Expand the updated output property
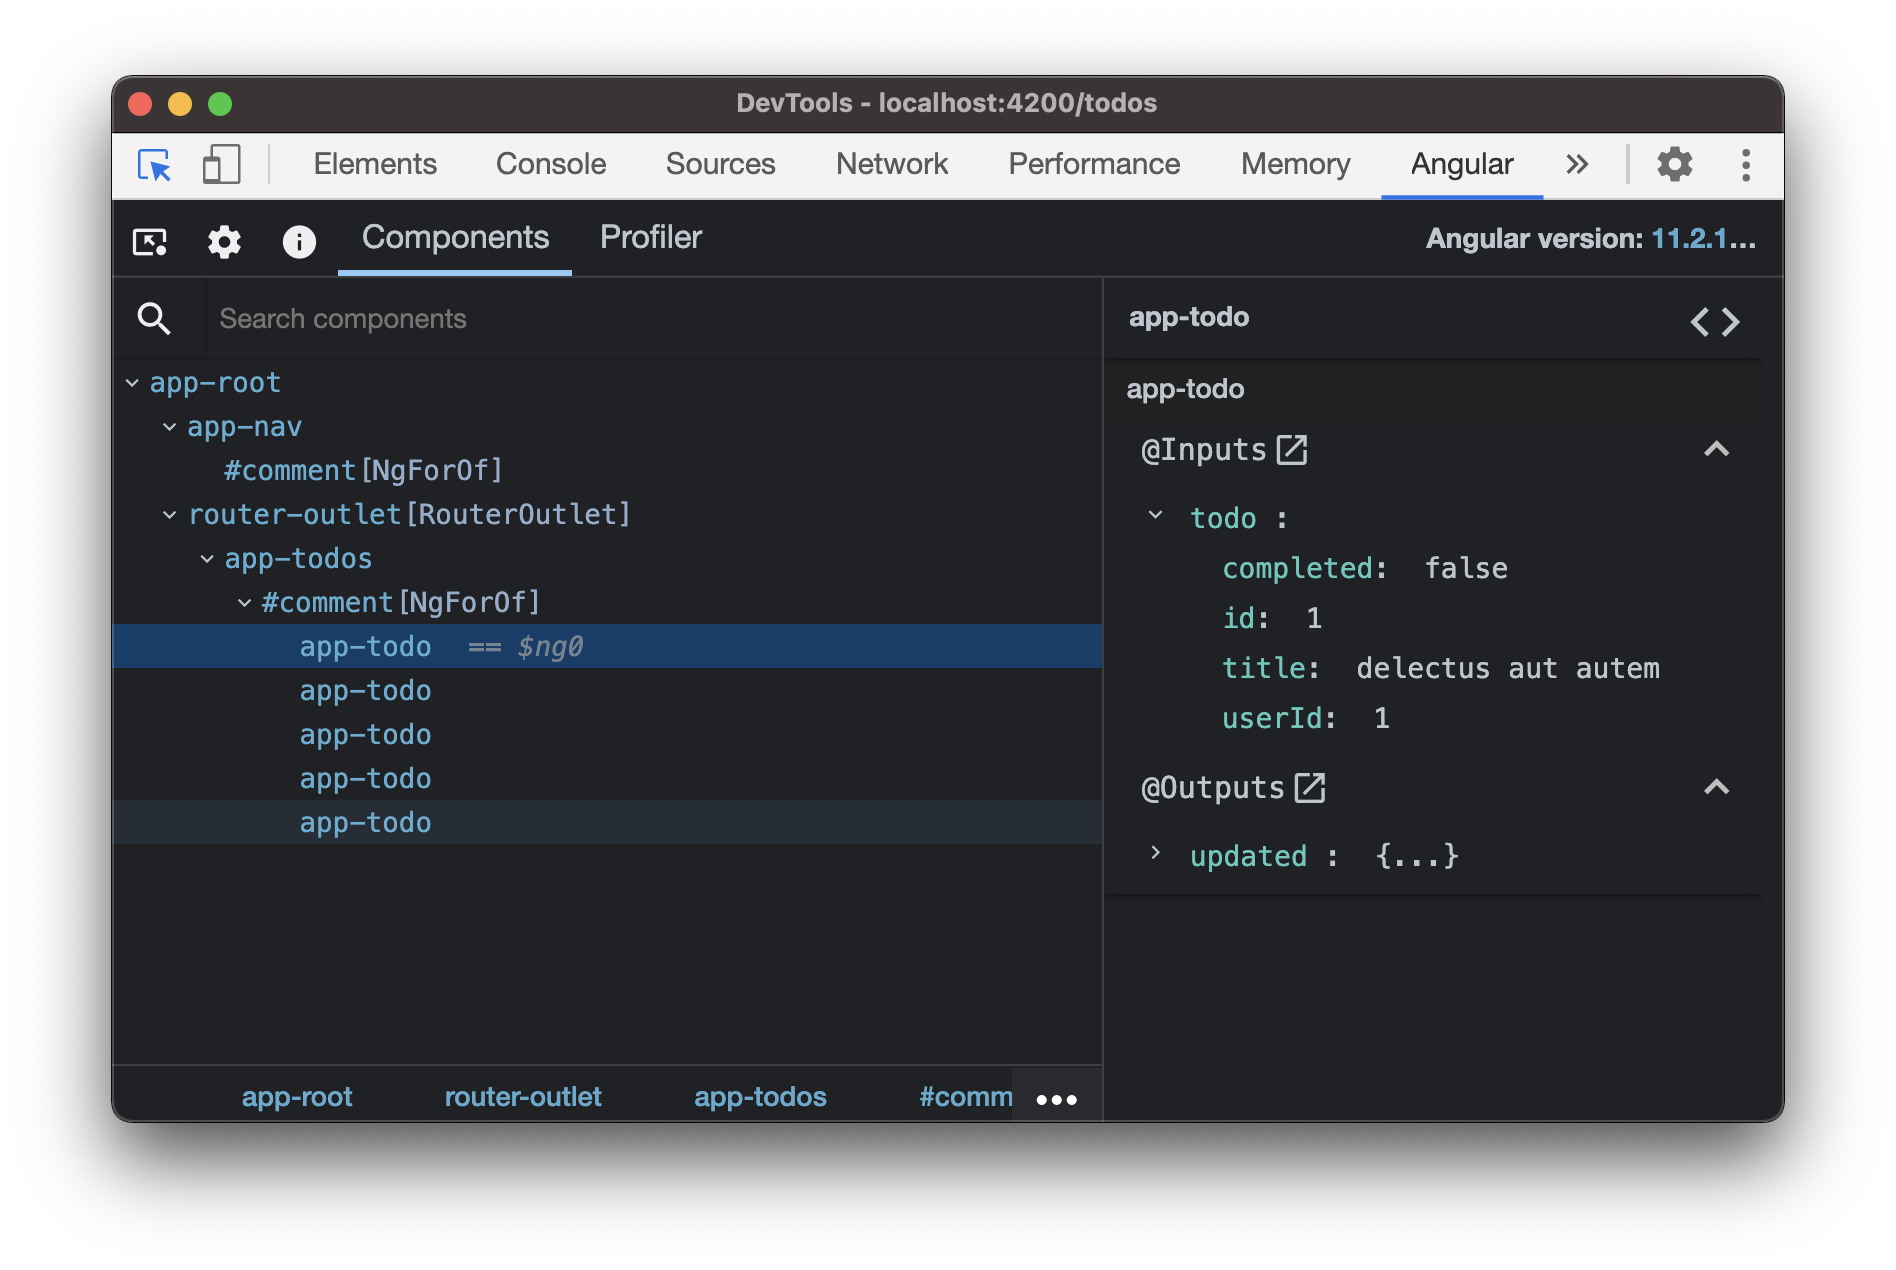This screenshot has width=1896, height=1270. tap(1155, 854)
